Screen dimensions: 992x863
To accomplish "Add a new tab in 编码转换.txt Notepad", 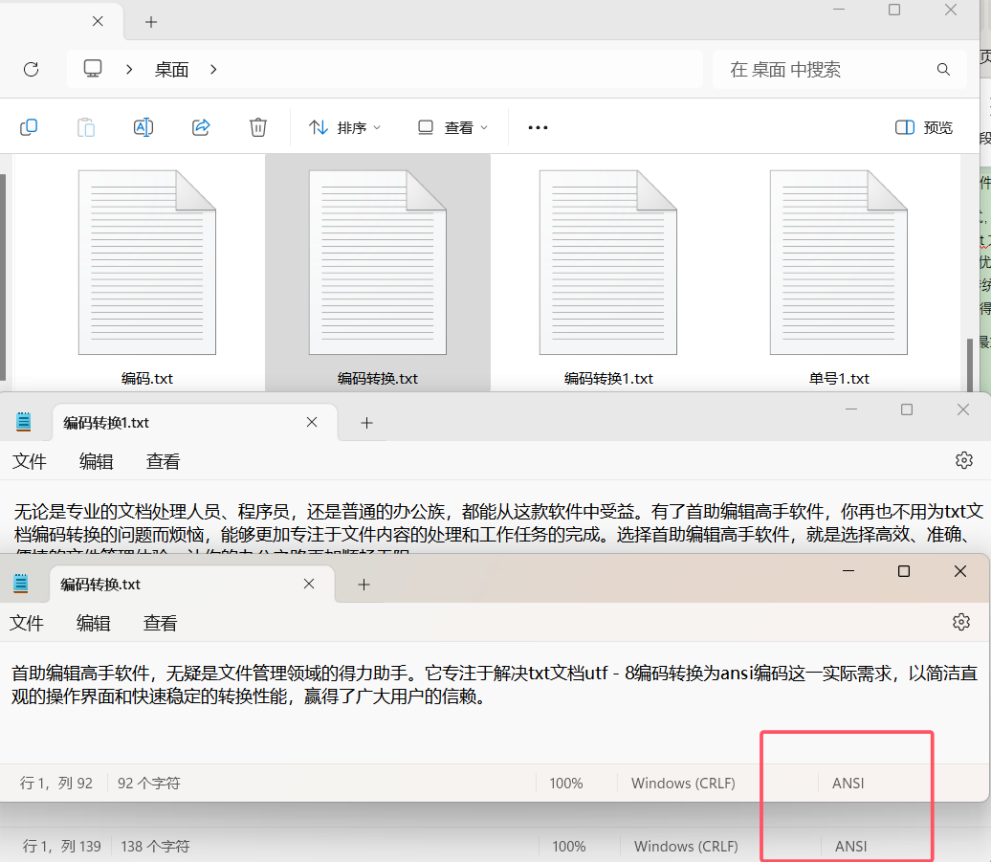I will pyautogui.click(x=364, y=584).
